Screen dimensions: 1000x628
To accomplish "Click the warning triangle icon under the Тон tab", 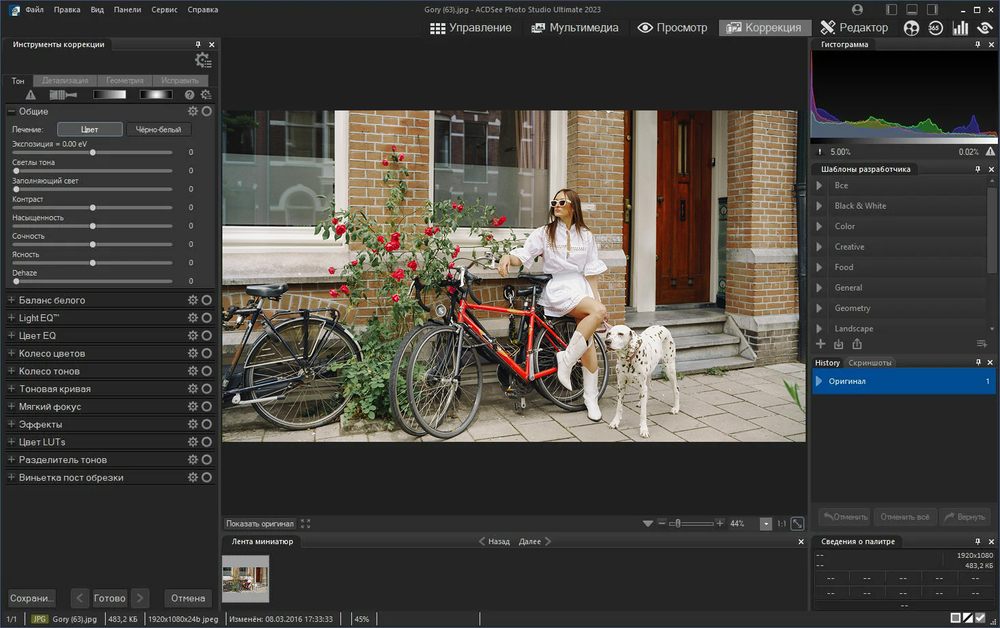I will [29, 94].
